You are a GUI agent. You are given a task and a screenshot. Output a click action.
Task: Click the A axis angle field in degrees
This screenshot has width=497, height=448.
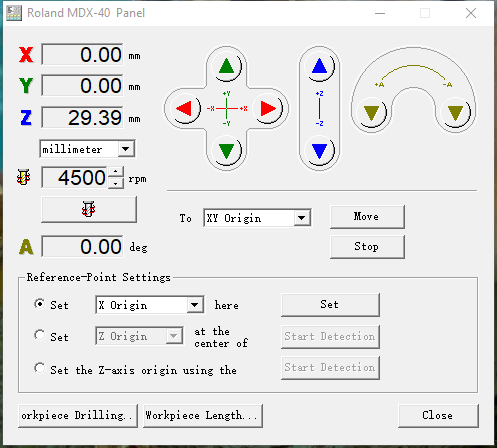82,246
